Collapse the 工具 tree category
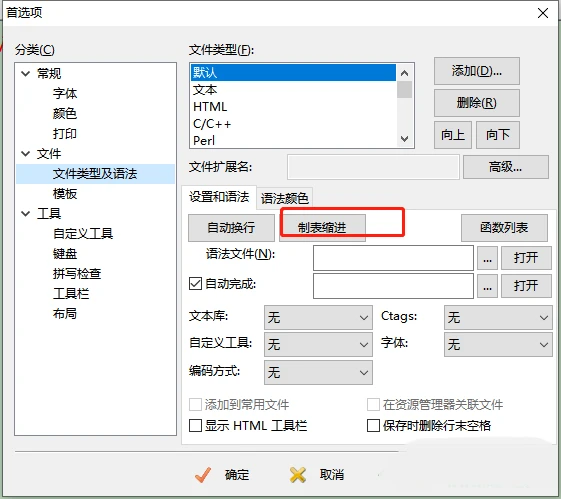 click(x=25, y=214)
